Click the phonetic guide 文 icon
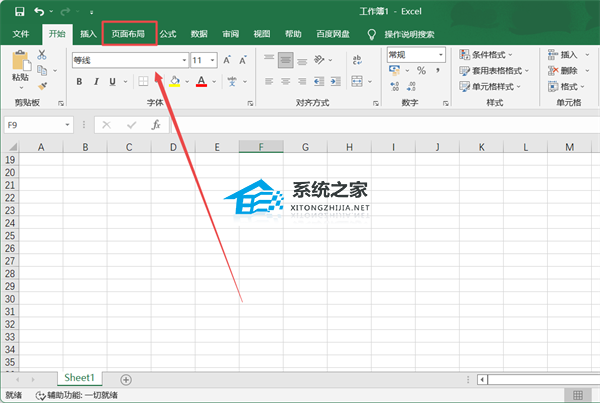The height and width of the screenshot is (403, 600). [x=232, y=82]
